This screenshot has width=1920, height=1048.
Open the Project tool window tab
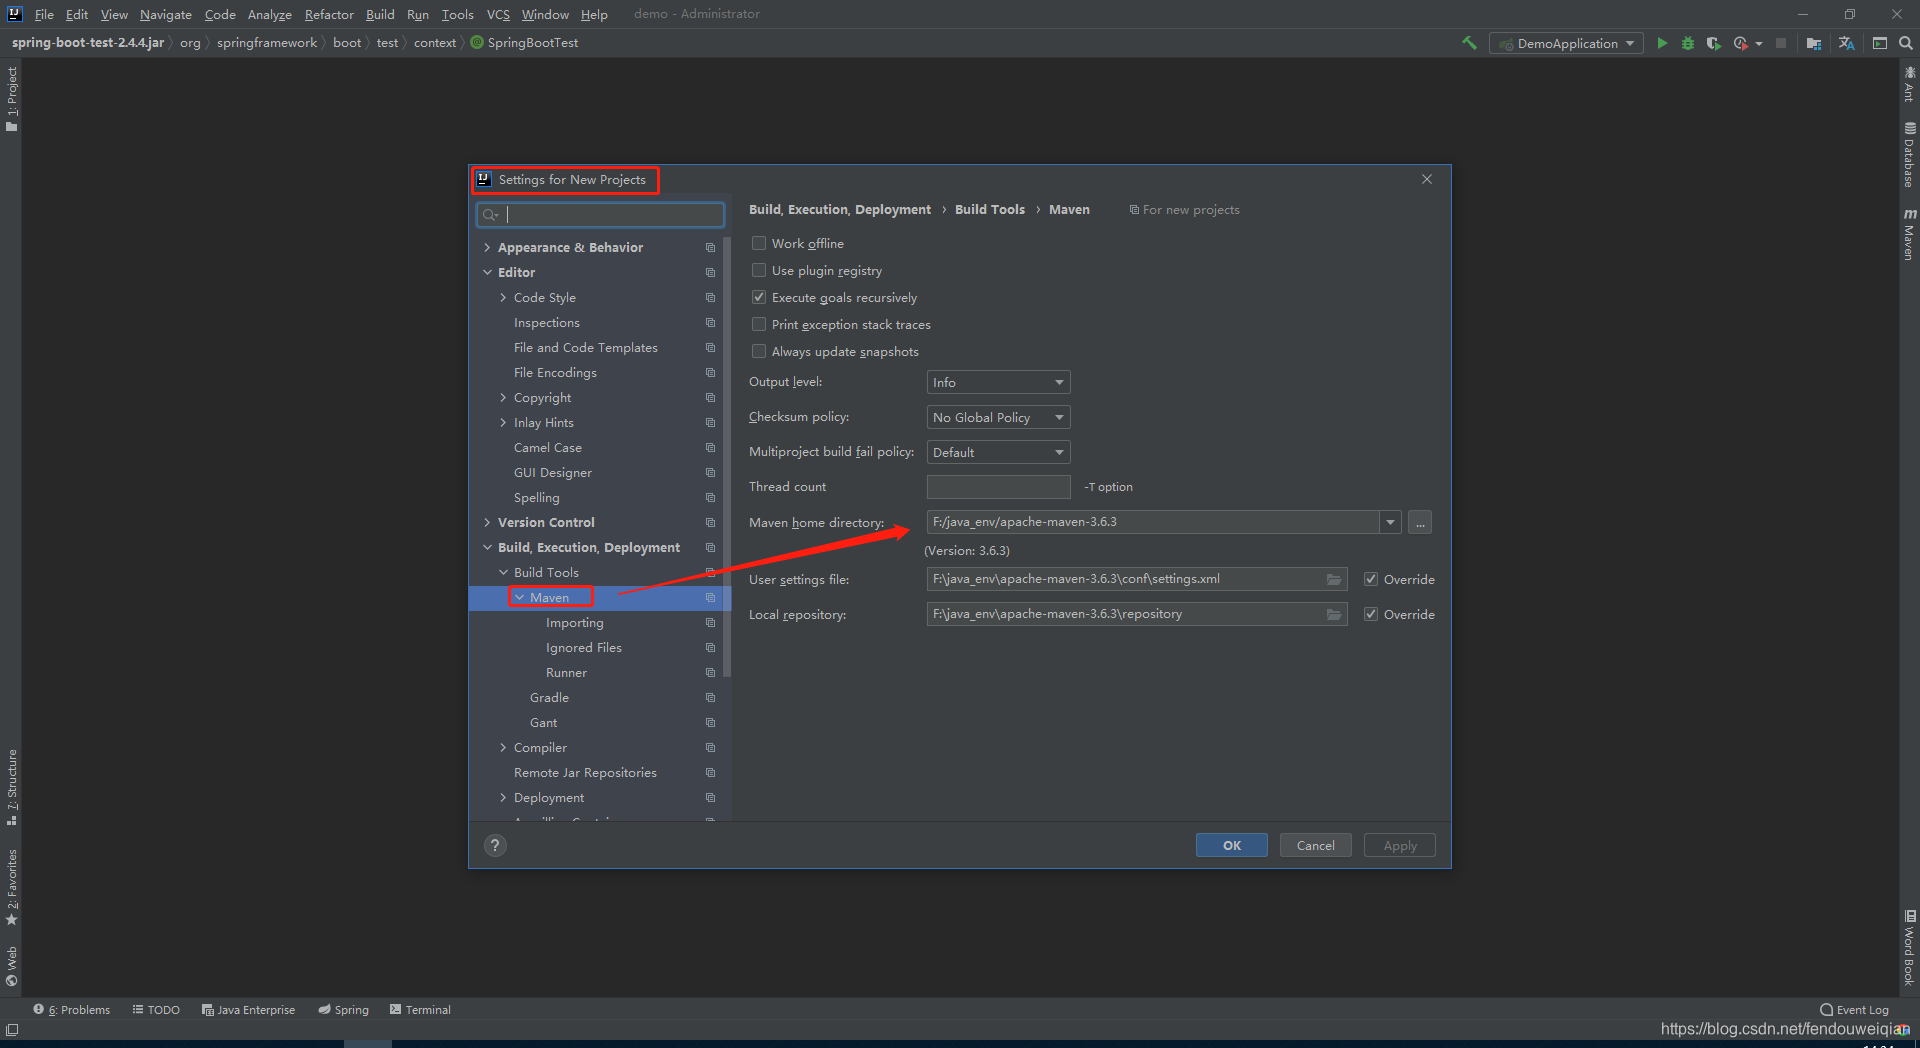pyautogui.click(x=12, y=99)
